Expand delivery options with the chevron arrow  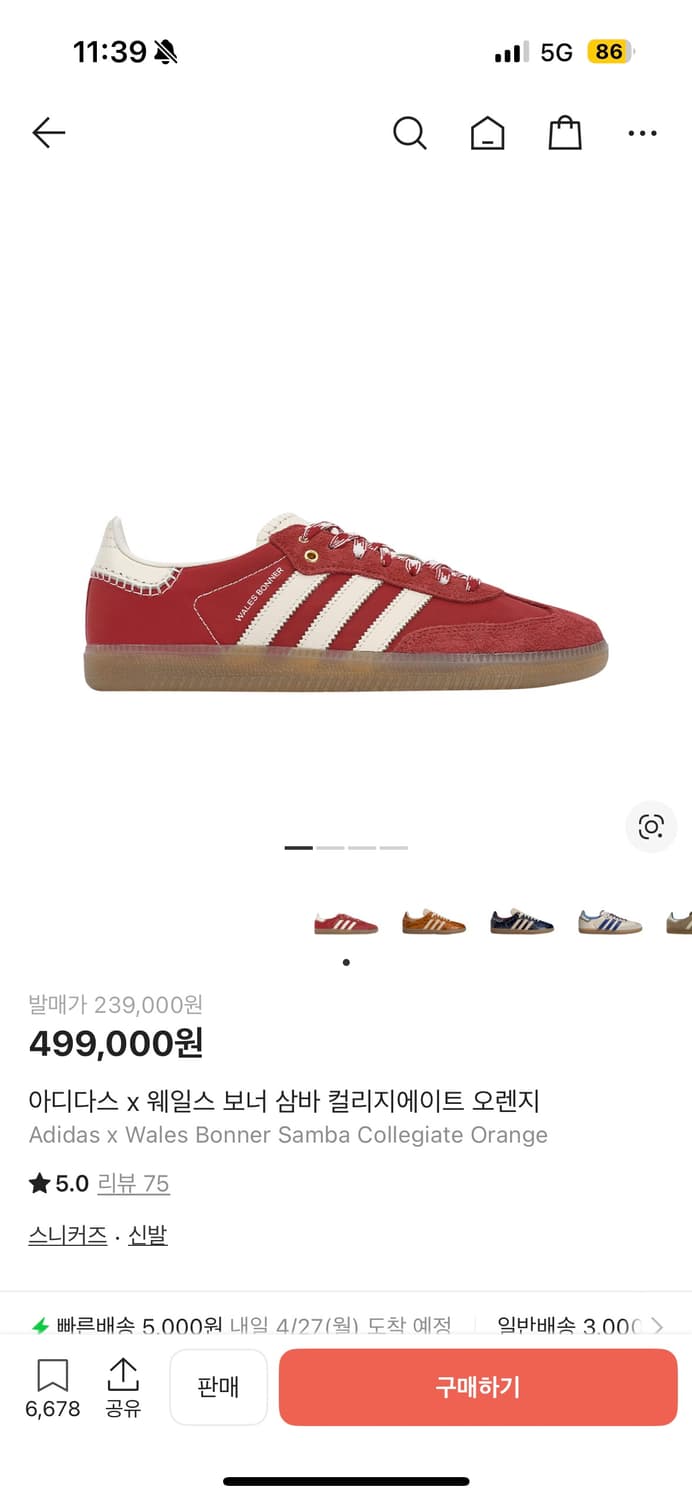coord(657,1326)
